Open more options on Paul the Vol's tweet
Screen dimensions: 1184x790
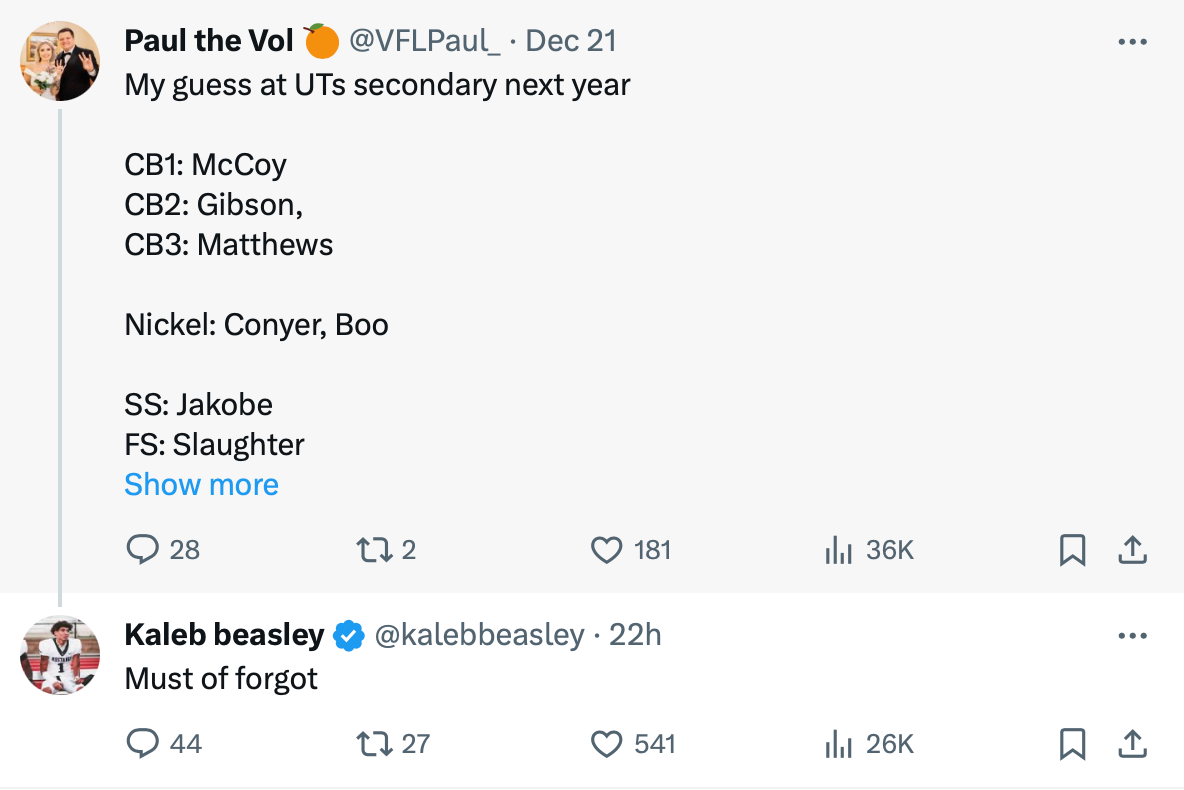1132,42
